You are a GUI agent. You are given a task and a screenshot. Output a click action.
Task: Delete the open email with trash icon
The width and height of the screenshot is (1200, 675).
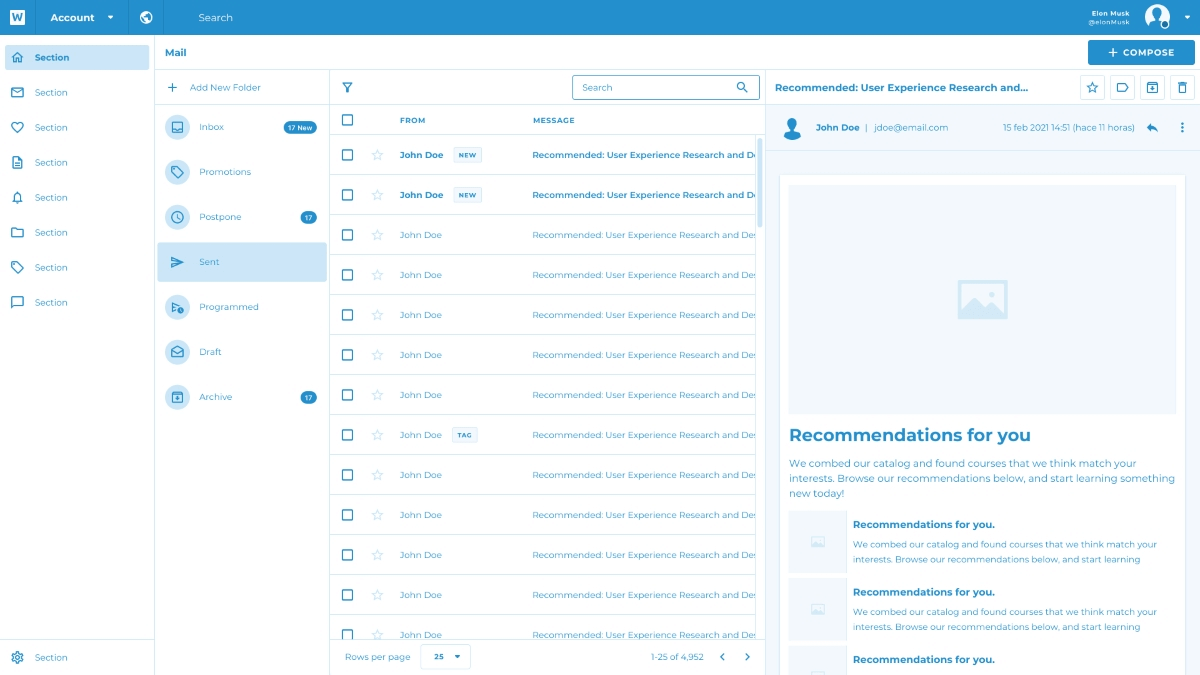tap(1182, 88)
